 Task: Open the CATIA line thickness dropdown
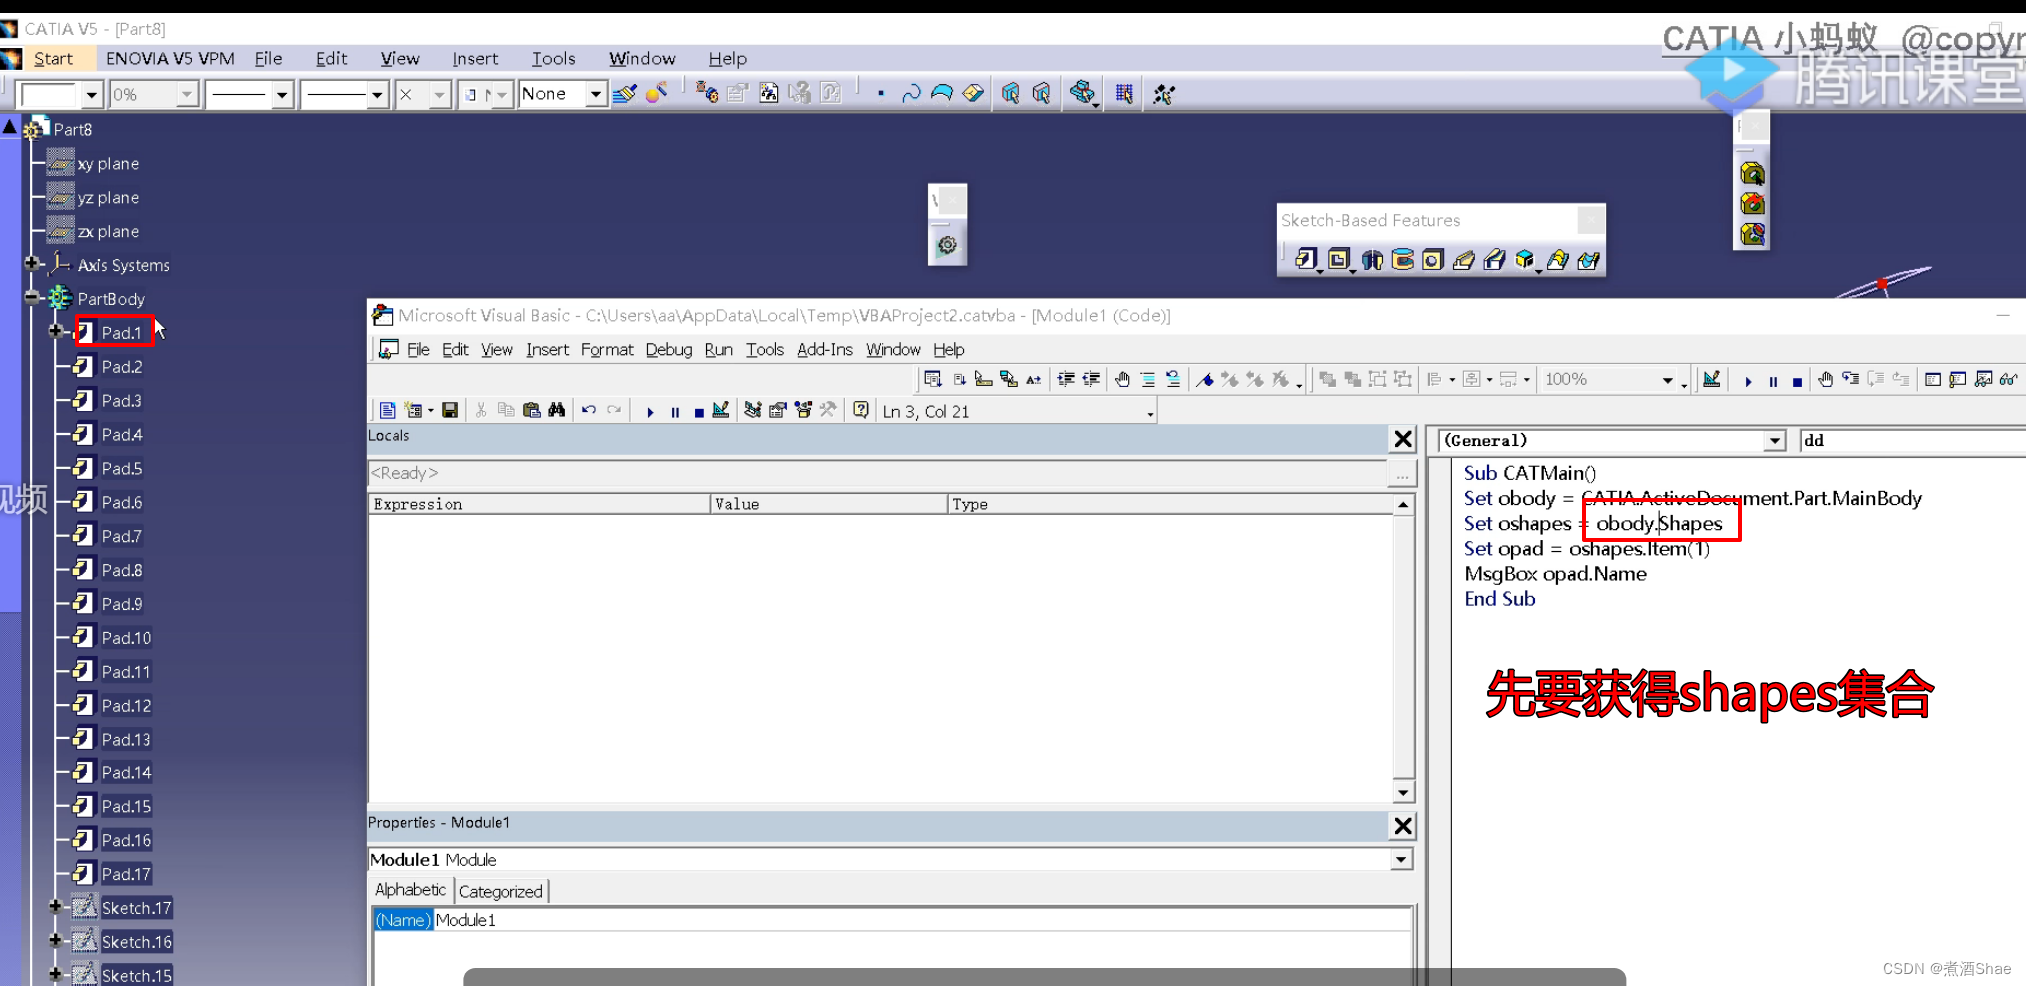click(282, 95)
